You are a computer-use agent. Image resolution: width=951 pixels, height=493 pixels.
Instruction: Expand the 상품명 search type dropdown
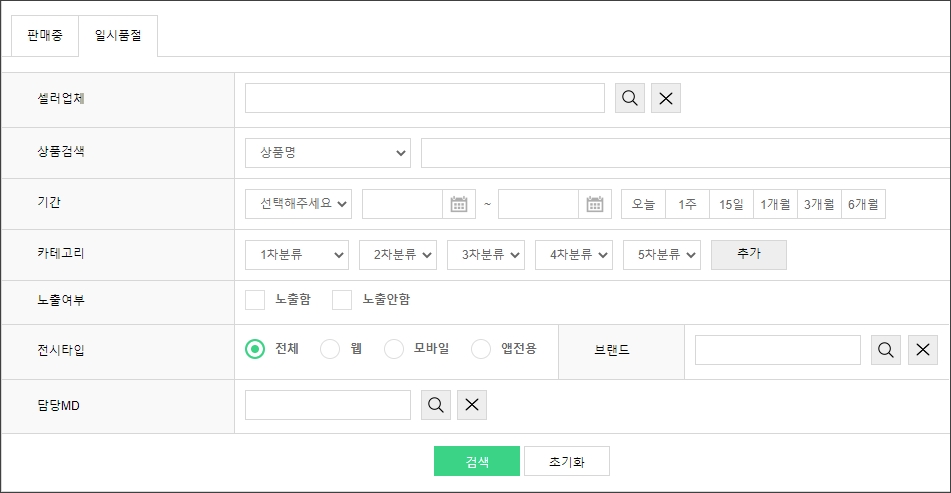328,153
